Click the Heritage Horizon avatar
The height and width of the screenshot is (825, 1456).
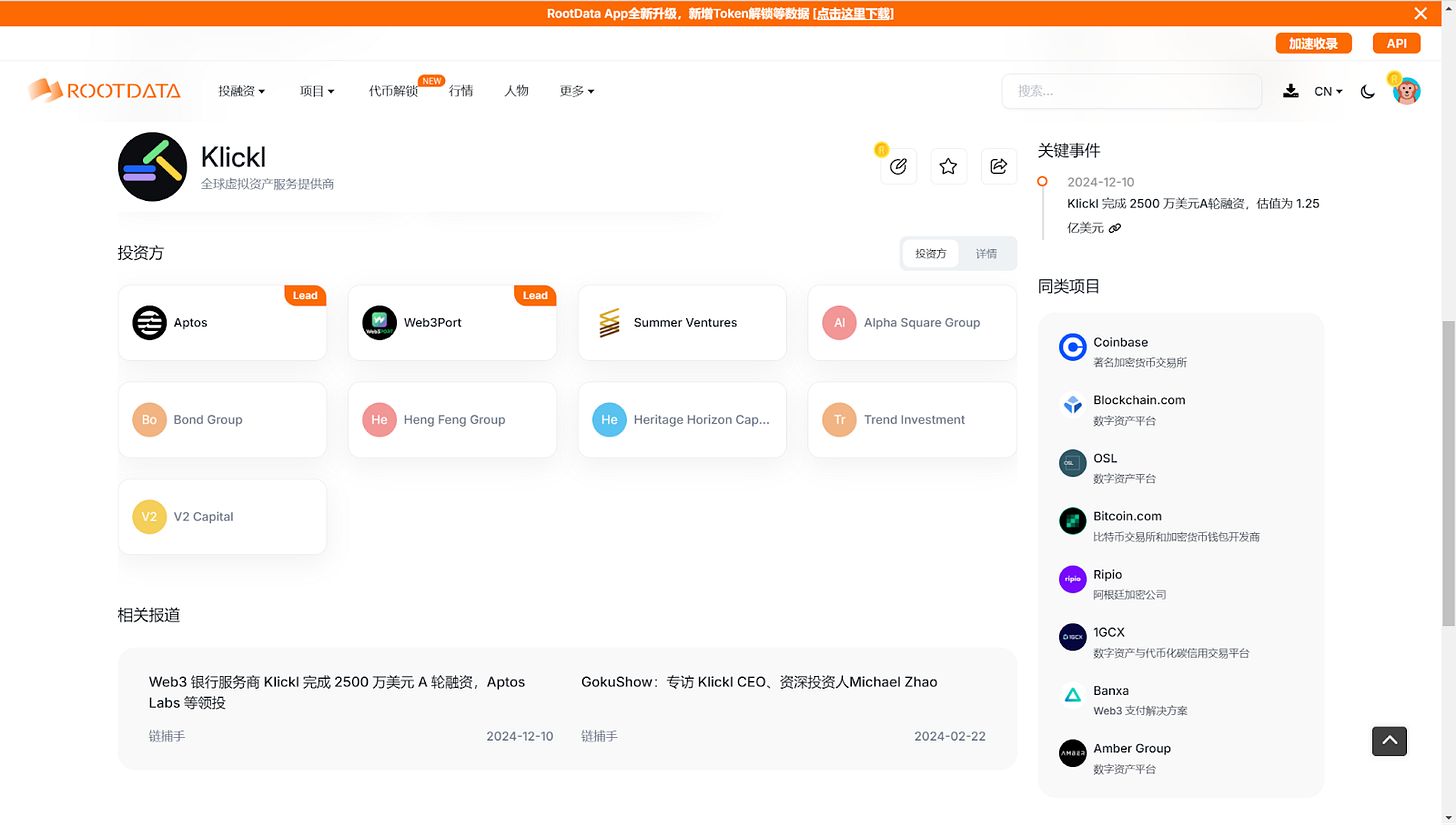[x=609, y=419]
